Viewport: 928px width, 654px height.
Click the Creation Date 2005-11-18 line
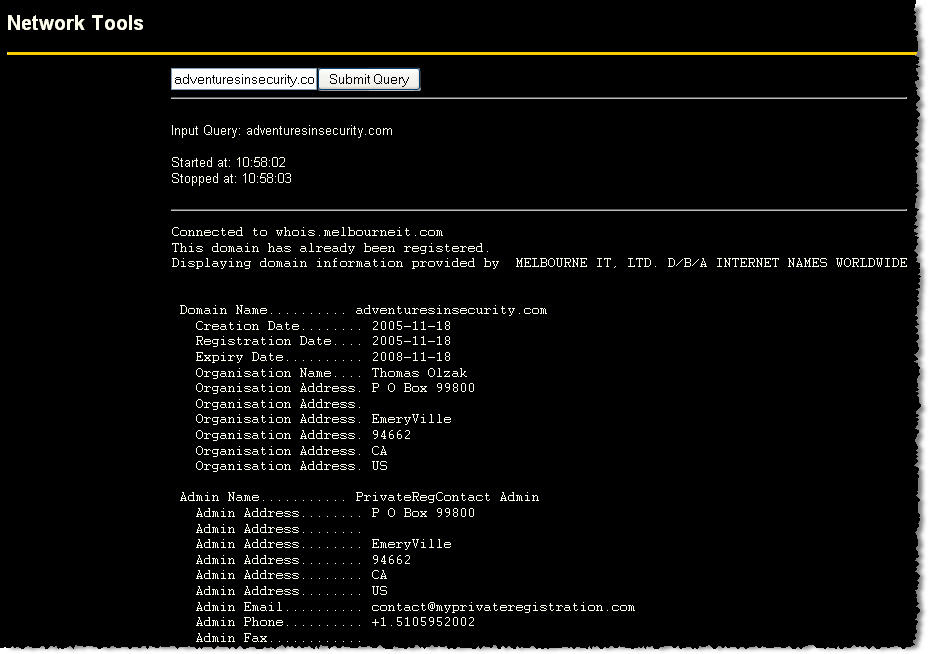click(x=322, y=326)
